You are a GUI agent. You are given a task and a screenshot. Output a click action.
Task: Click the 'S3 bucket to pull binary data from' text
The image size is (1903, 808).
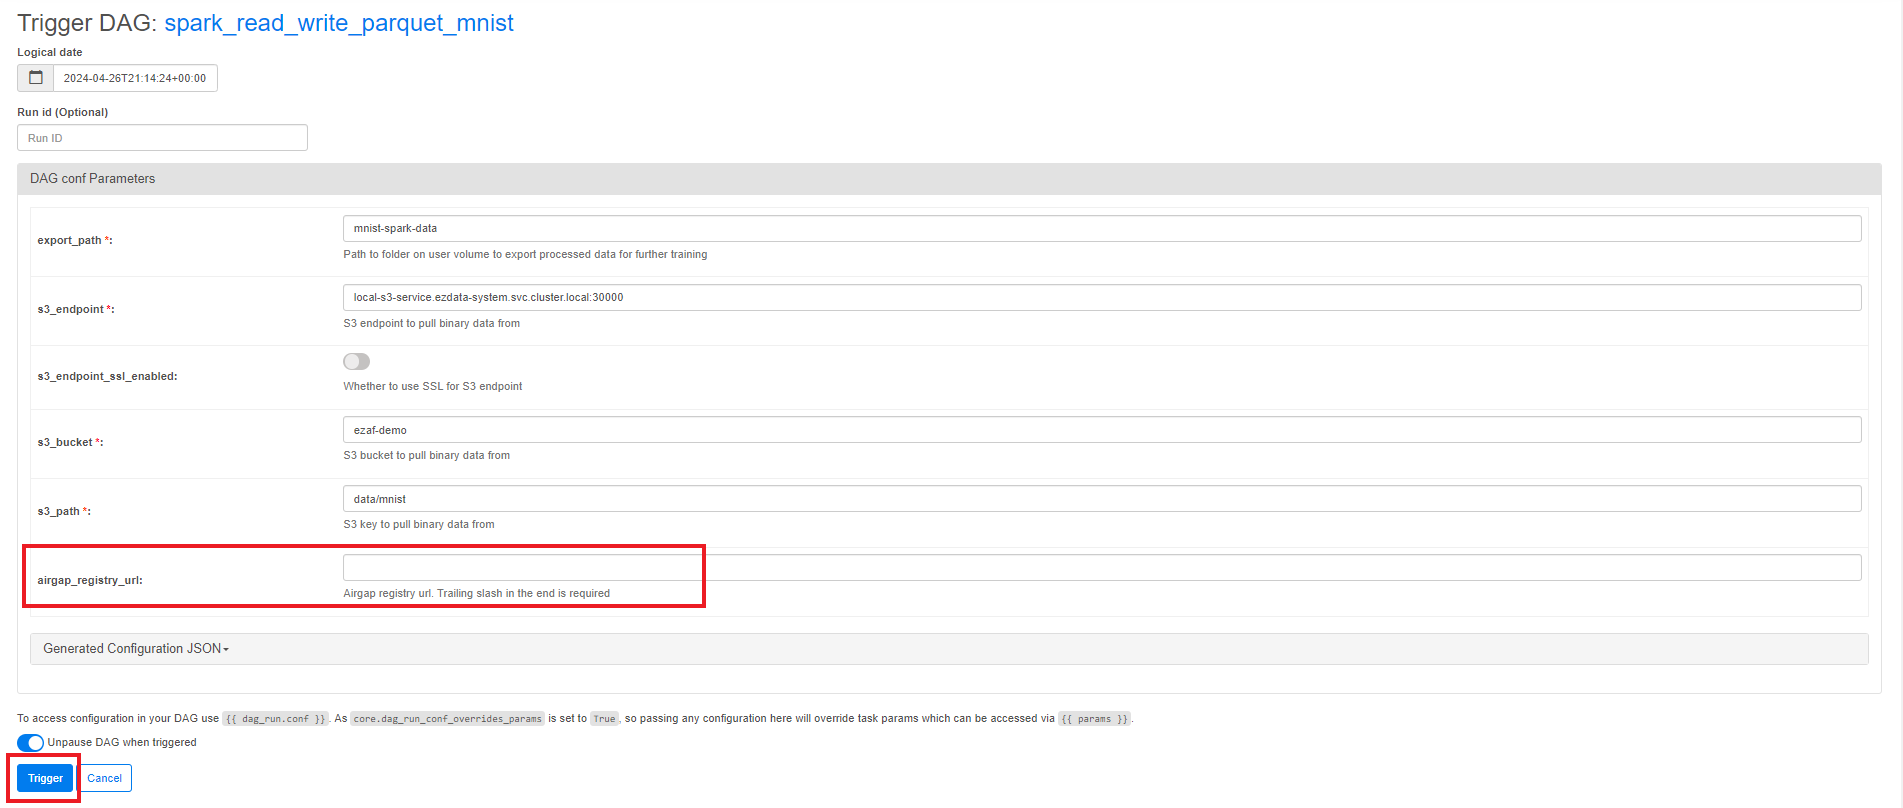[x=427, y=455]
